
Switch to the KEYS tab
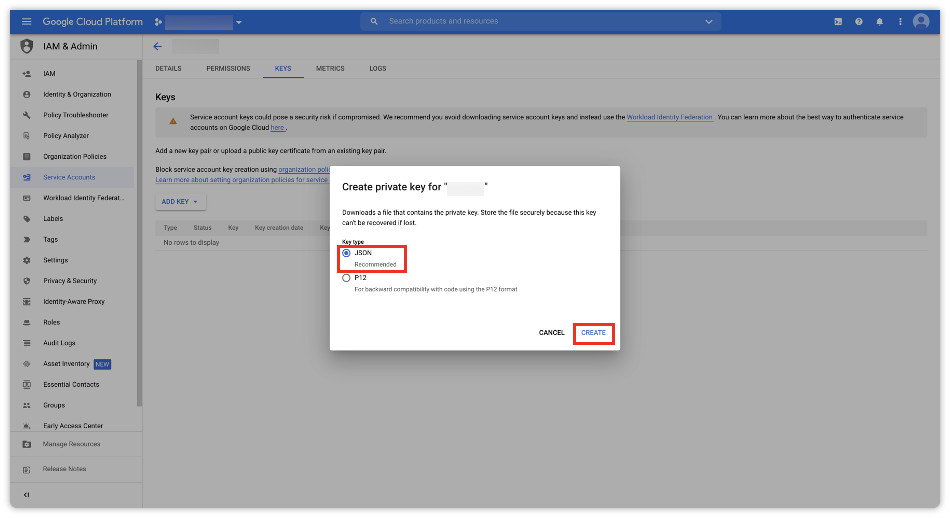[x=283, y=68]
